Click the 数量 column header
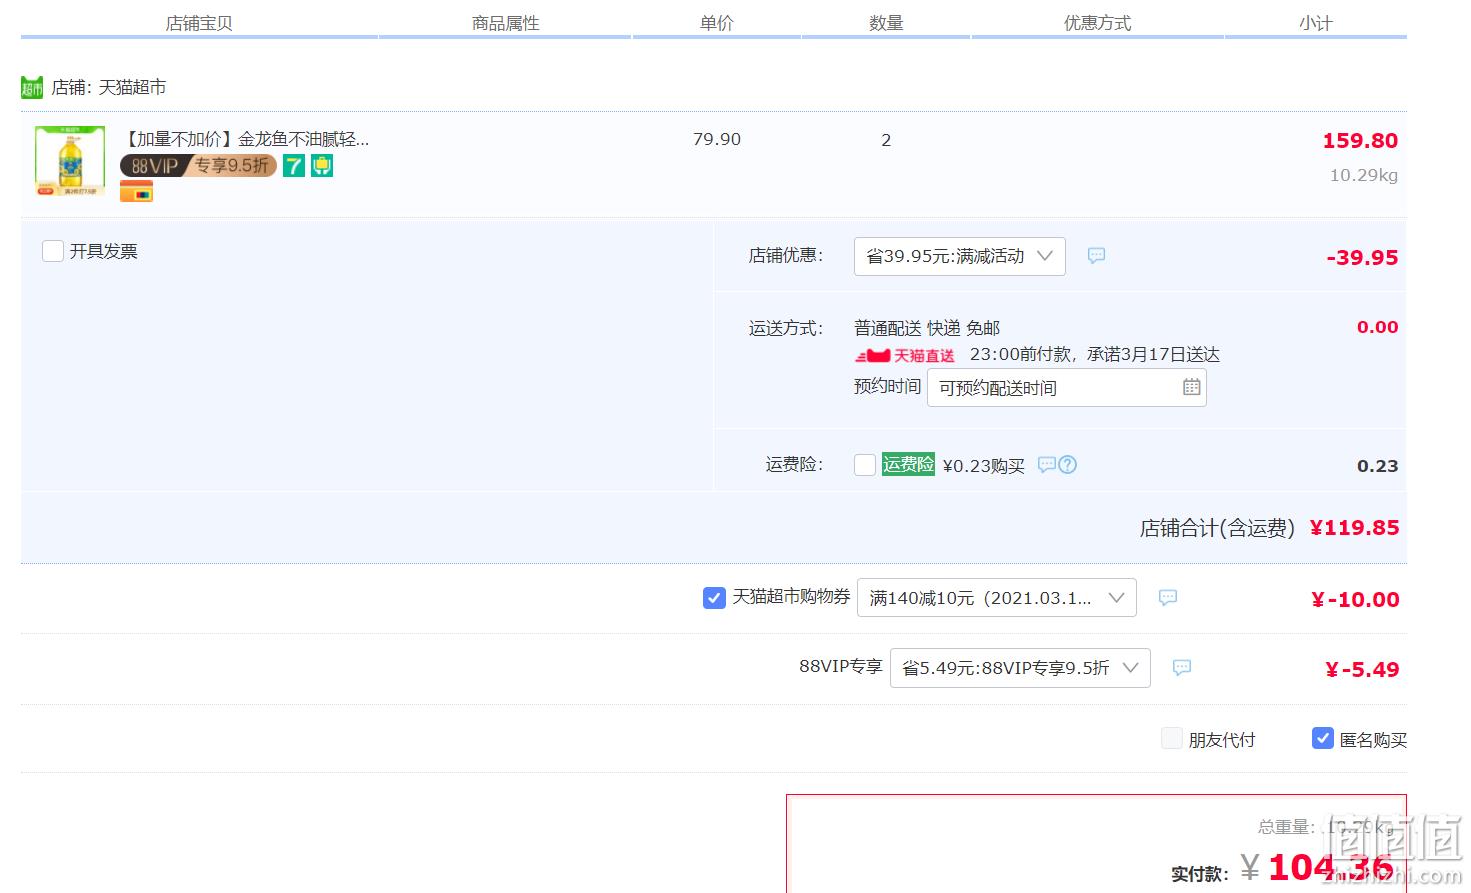 click(x=886, y=23)
